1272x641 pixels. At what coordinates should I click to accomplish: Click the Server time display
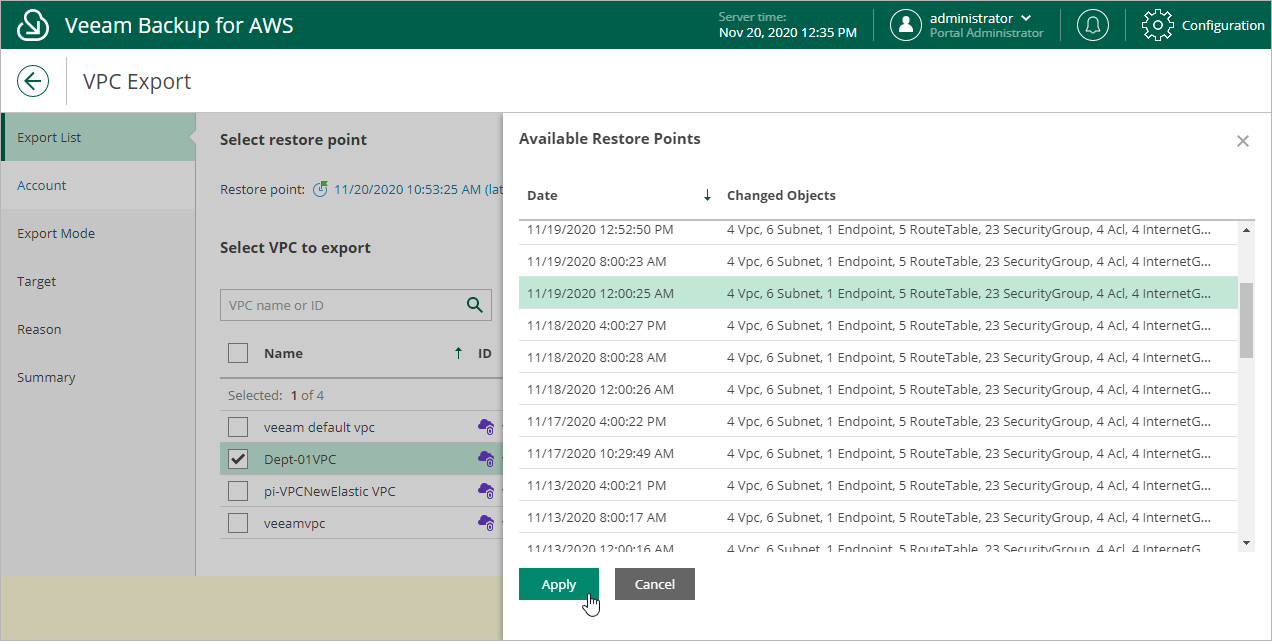click(x=788, y=25)
